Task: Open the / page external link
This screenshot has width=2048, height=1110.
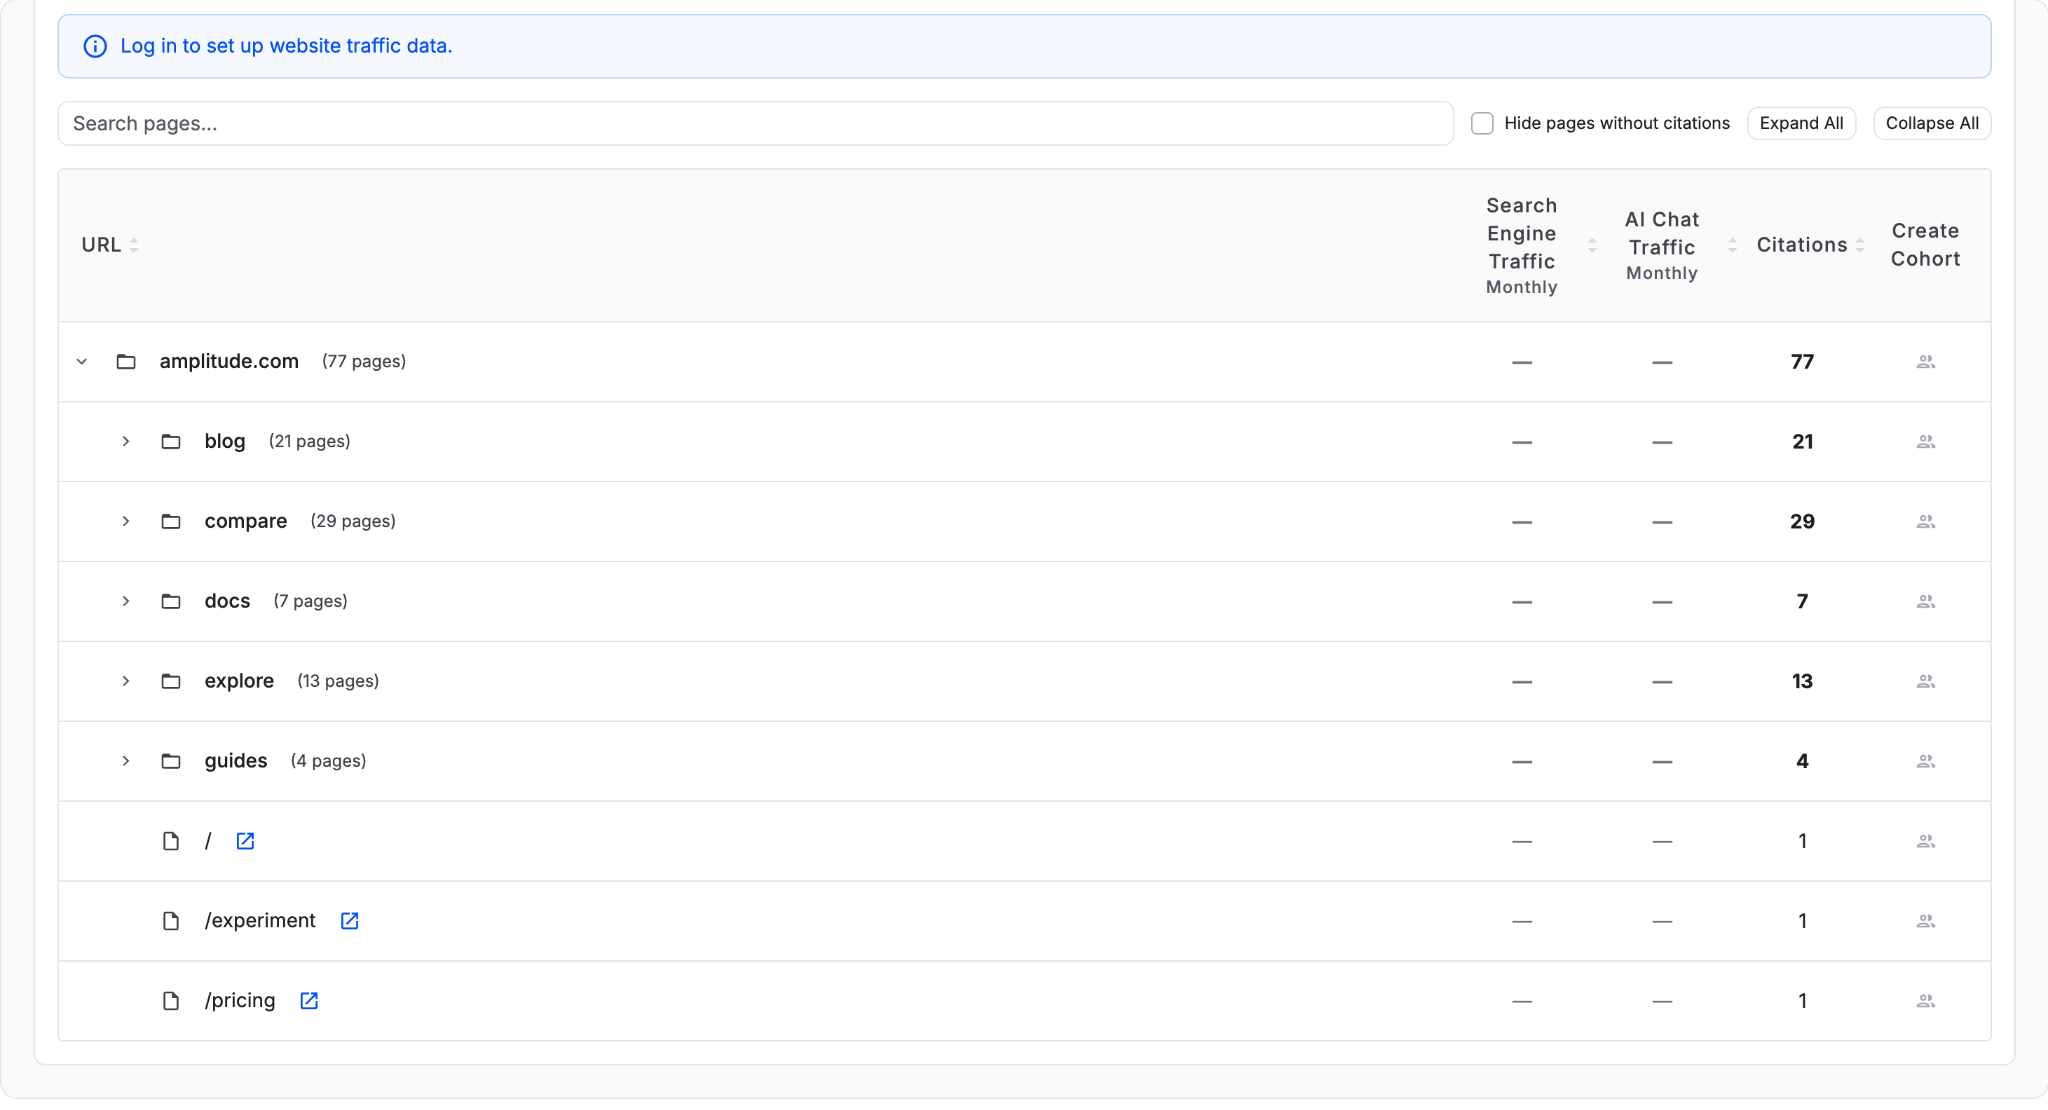Action: pyautogui.click(x=245, y=841)
